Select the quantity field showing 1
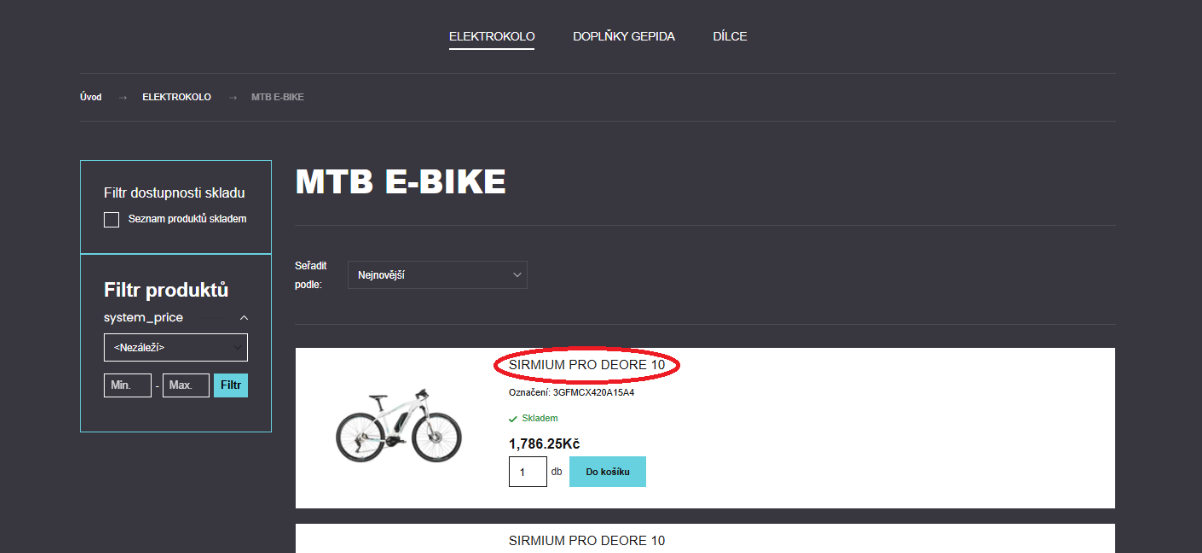This screenshot has height=553, width=1202. point(527,472)
